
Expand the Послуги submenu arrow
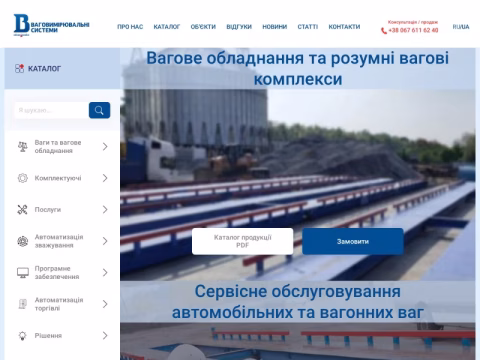click(x=105, y=209)
